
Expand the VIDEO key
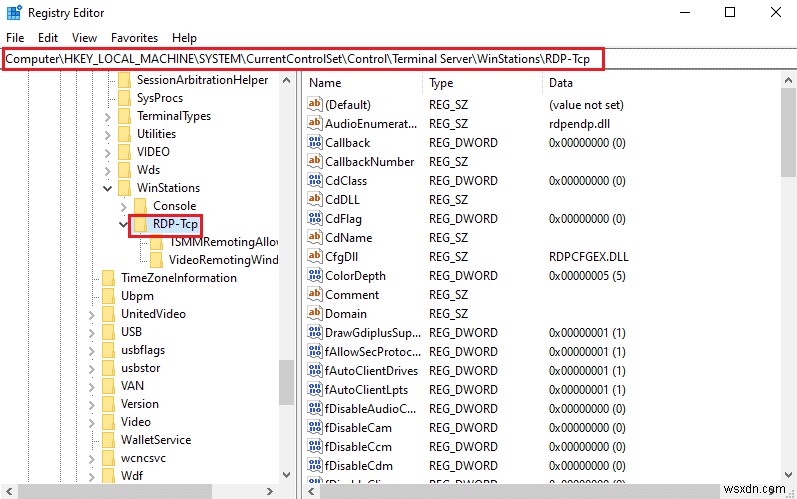[x=107, y=152]
